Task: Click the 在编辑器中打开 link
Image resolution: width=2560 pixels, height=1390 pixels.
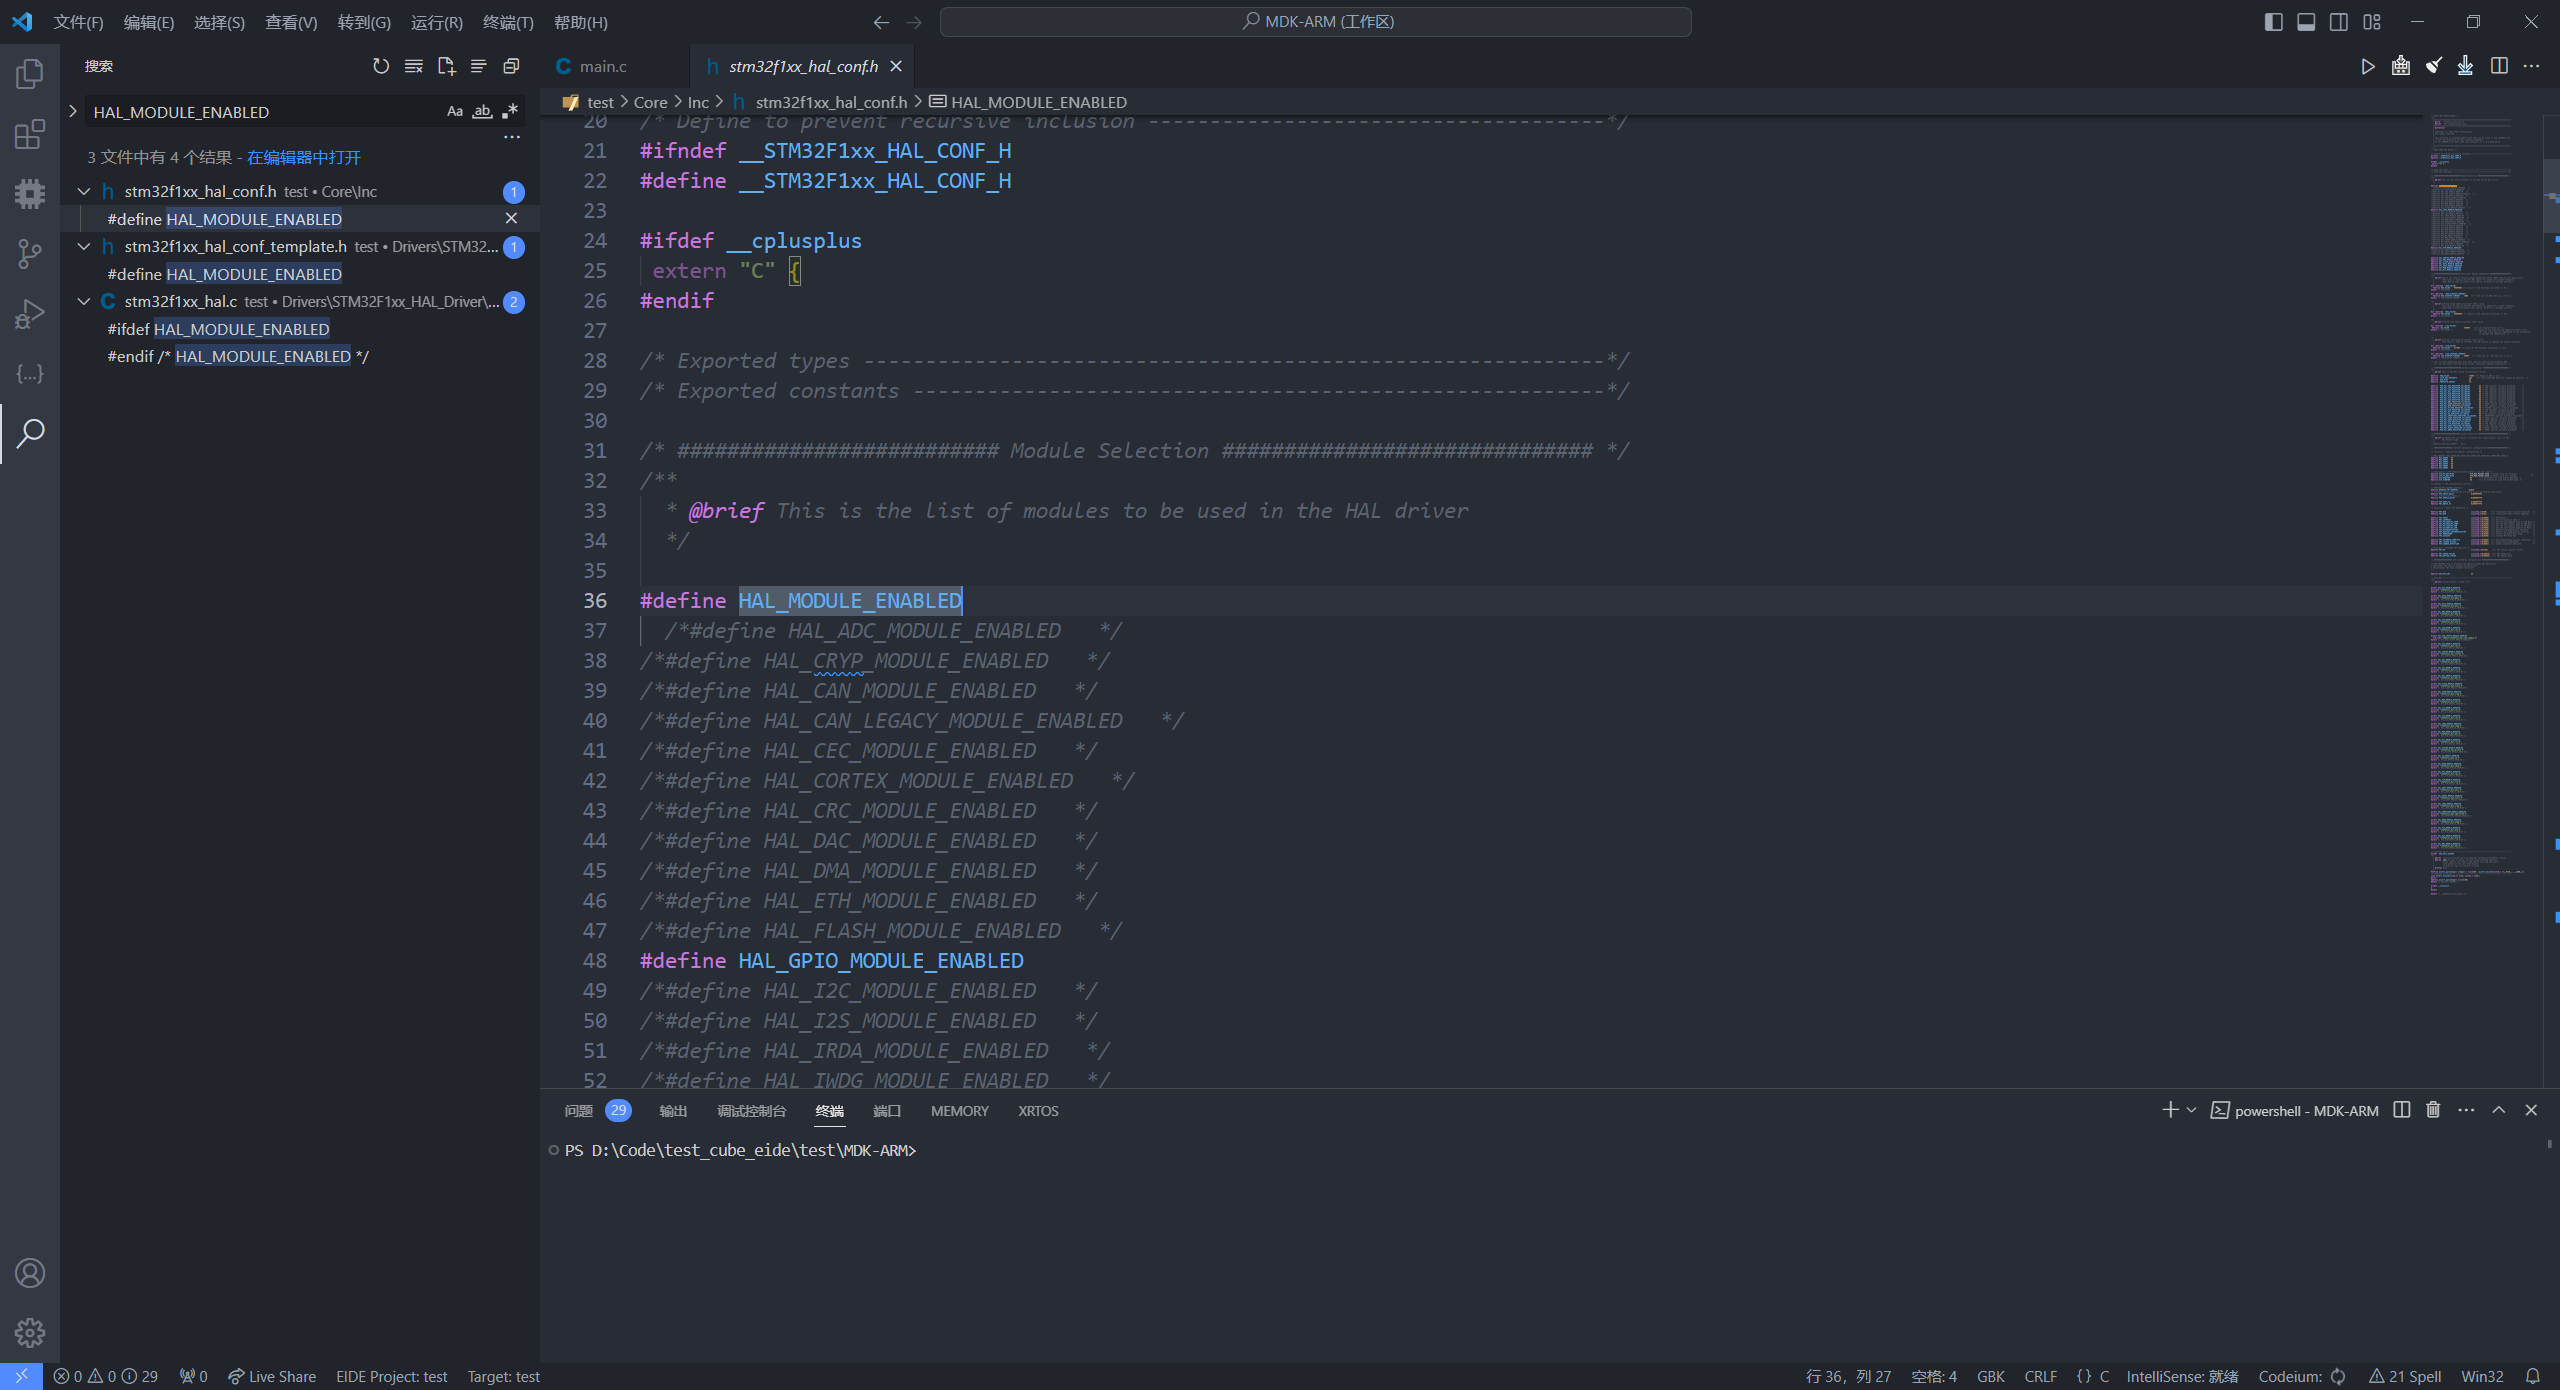Action: click(x=306, y=157)
